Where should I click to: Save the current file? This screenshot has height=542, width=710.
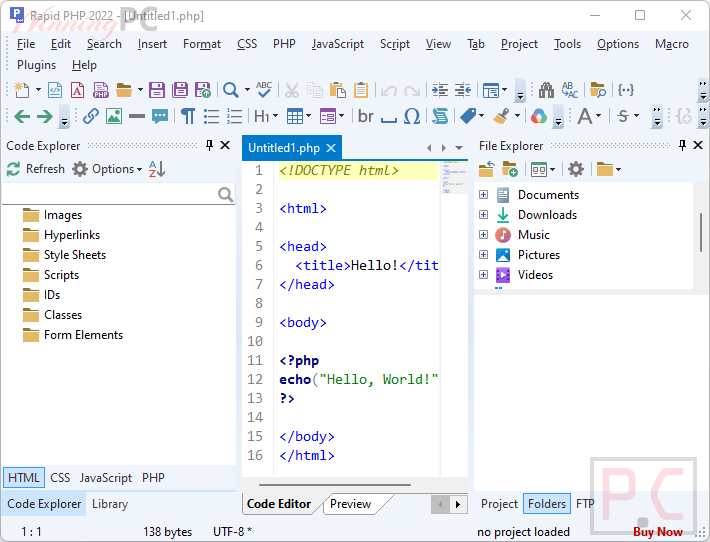[x=157, y=90]
